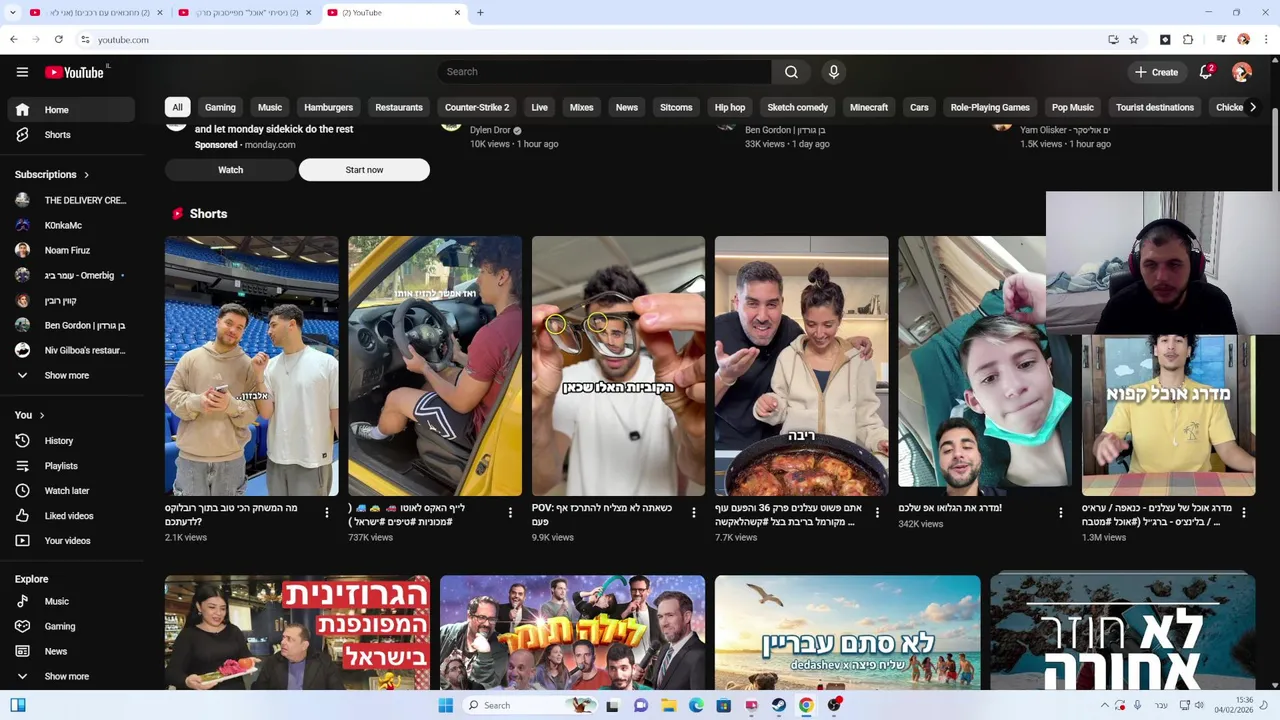Expand Show more under Explore
Image resolution: width=1280 pixels, height=720 pixels.
(70, 677)
